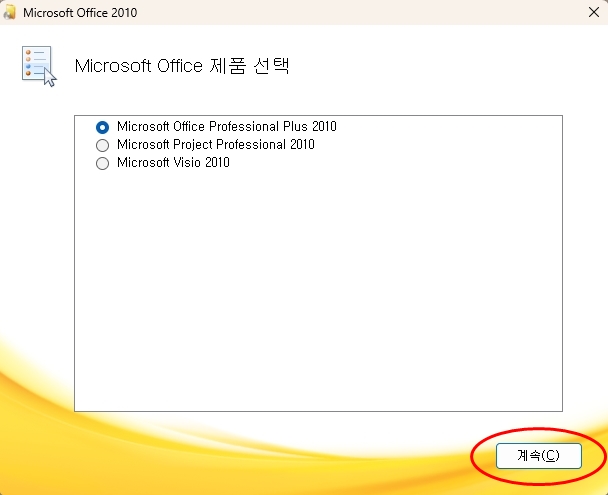Click the Office icon in the title bar

pyautogui.click(x=10, y=13)
